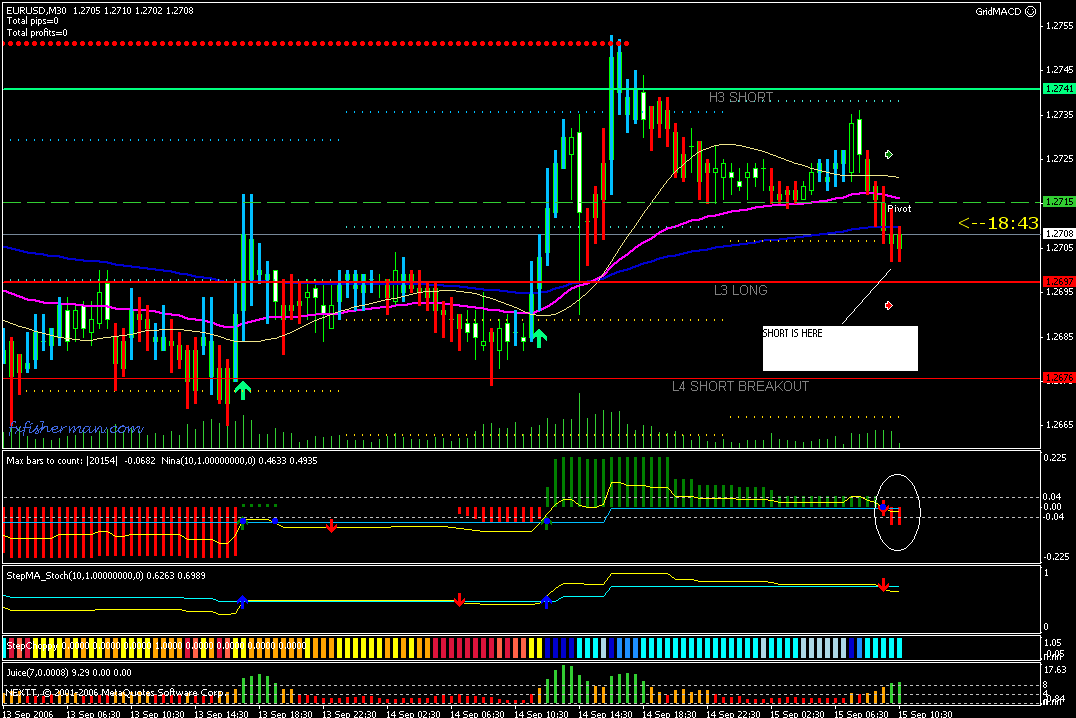1076x718 pixels.
Task: Select the green buy arrow near 13 Sep 14:30
Action: pos(242,390)
